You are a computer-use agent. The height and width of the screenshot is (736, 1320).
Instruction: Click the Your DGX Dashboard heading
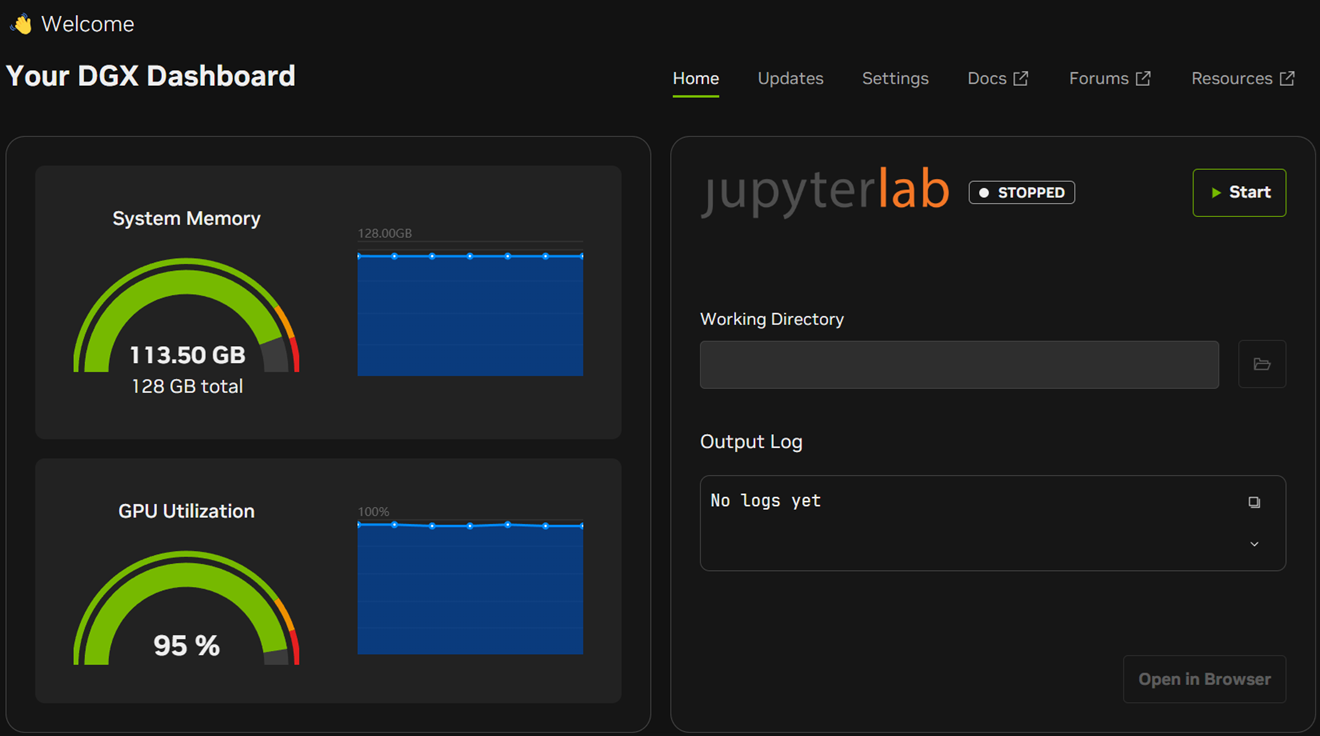click(151, 76)
